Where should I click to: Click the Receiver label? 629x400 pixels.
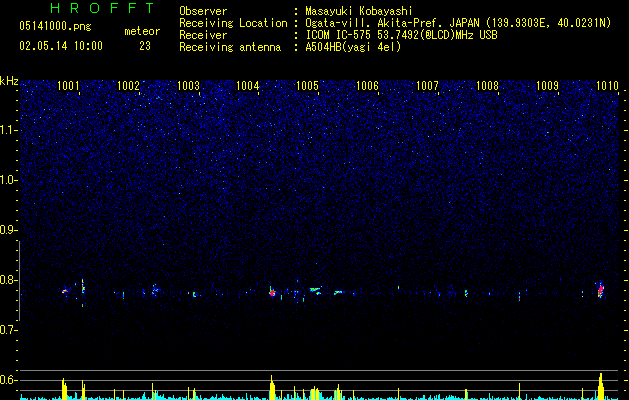coord(203,35)
